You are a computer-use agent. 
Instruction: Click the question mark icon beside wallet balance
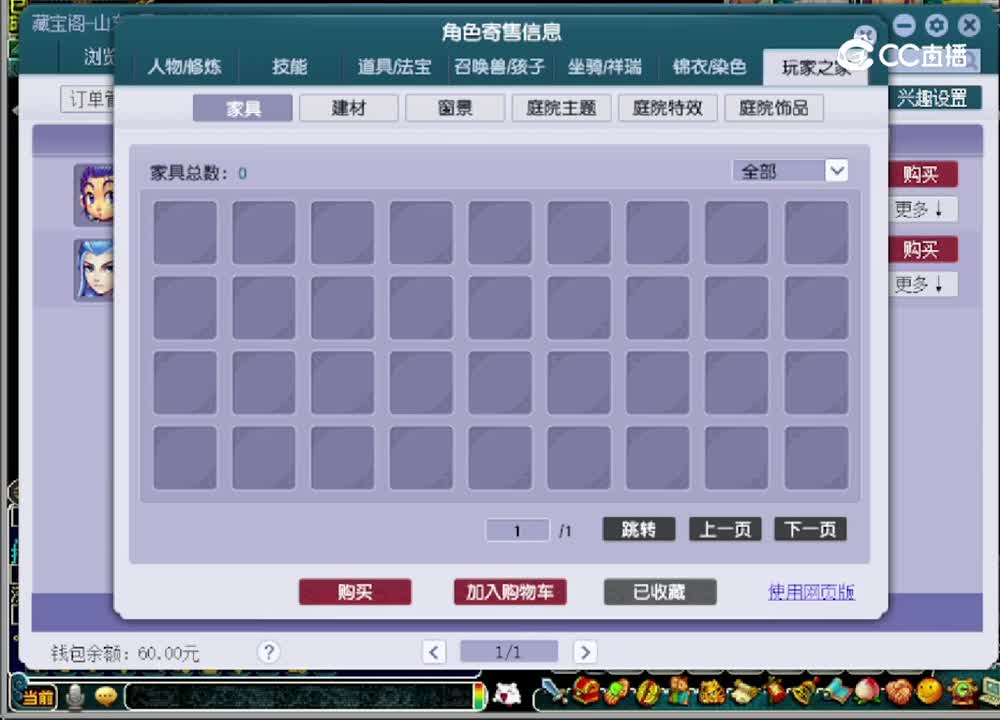pyautogui.click(x=268, y=652)
